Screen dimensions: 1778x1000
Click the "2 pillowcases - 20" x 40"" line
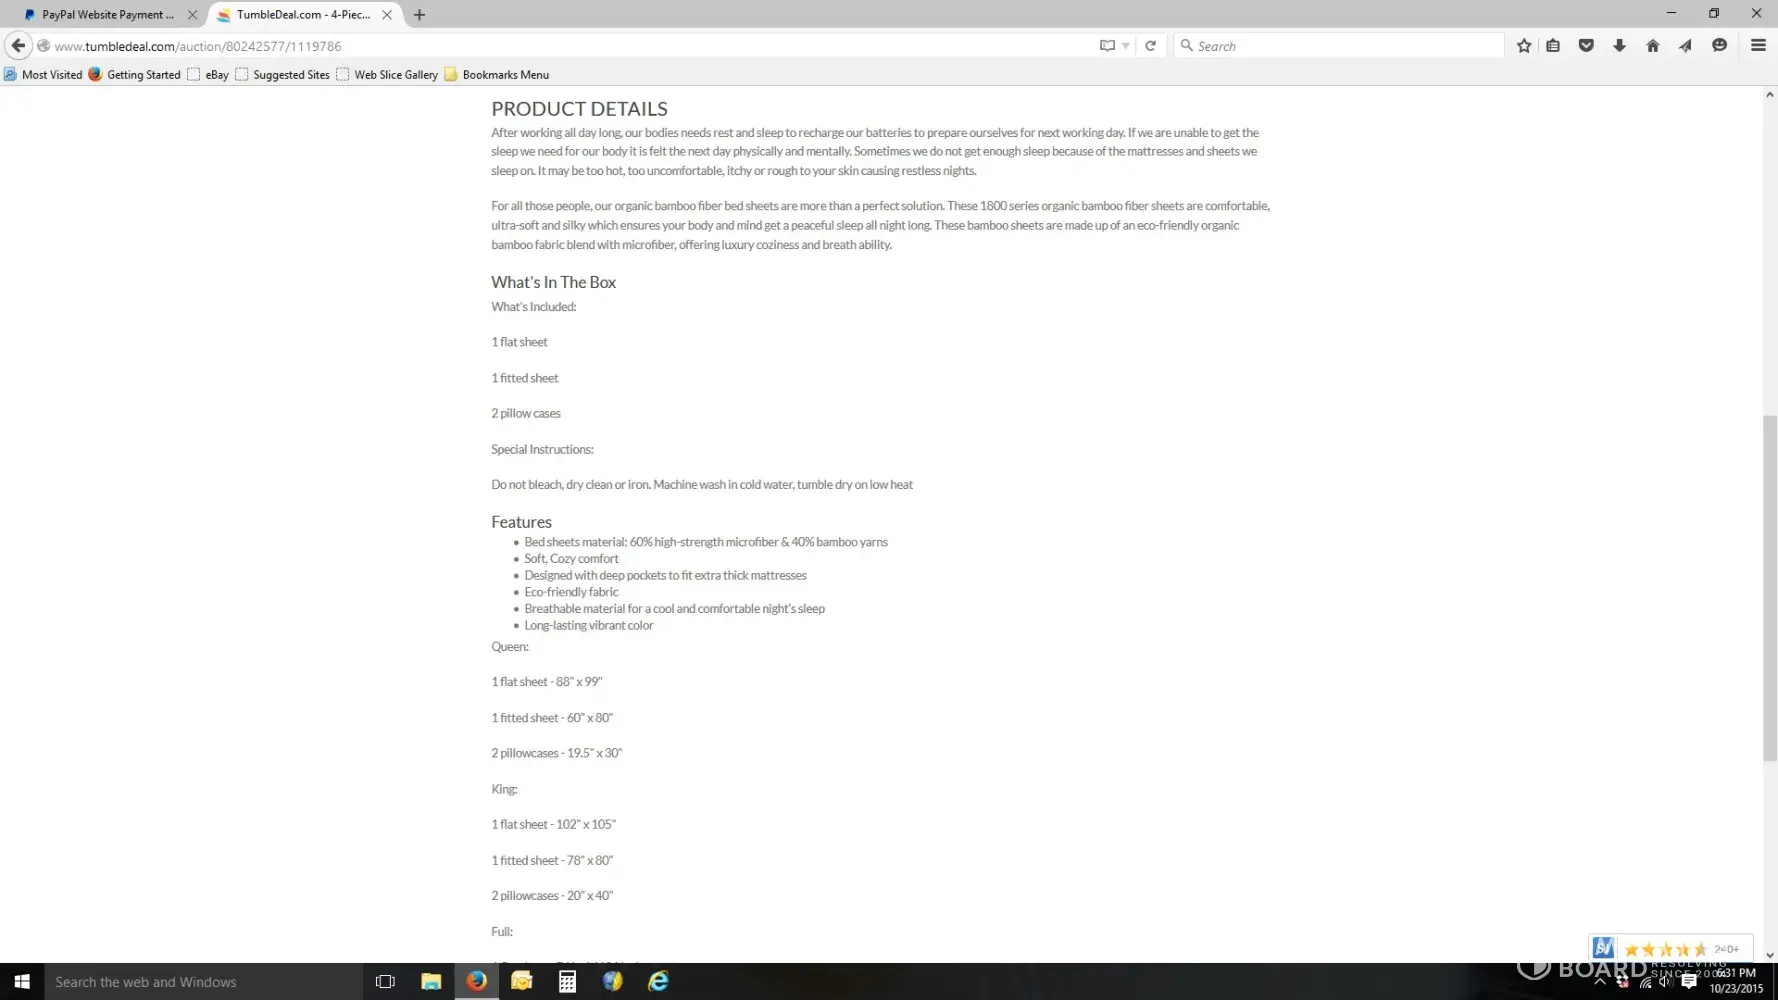tap(552, 896)
